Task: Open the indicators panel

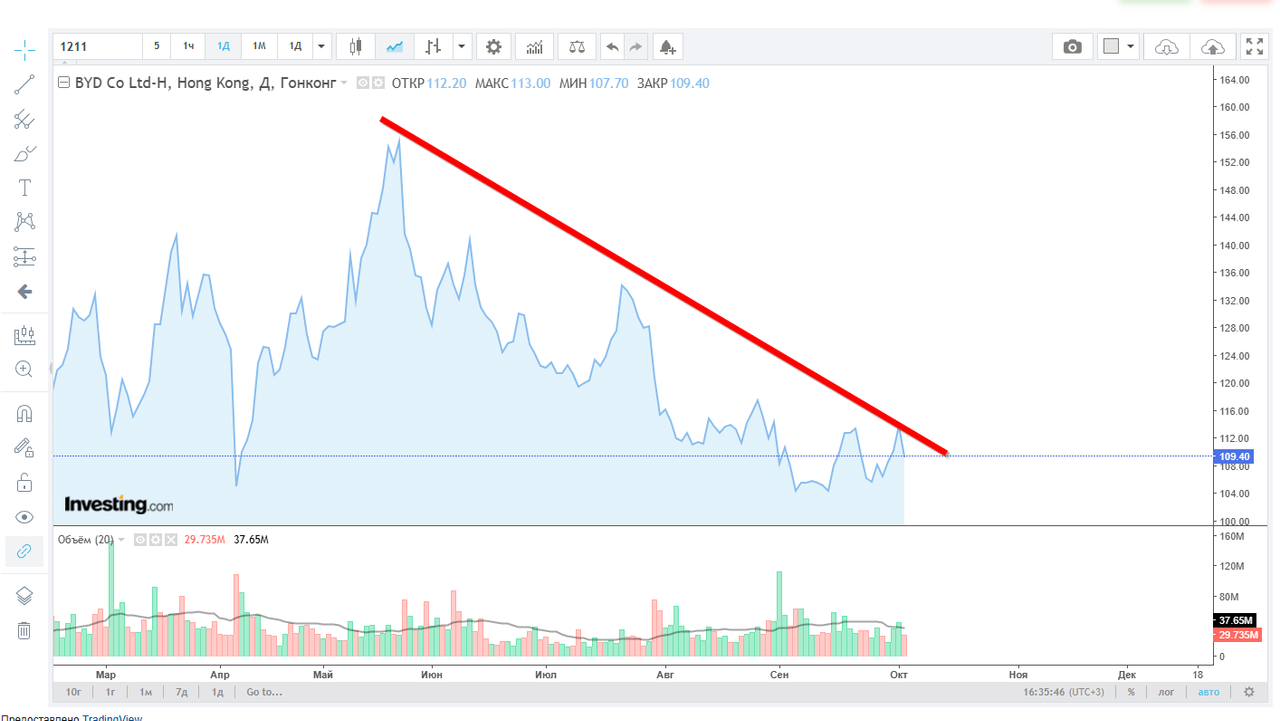Action: (535, 46)
